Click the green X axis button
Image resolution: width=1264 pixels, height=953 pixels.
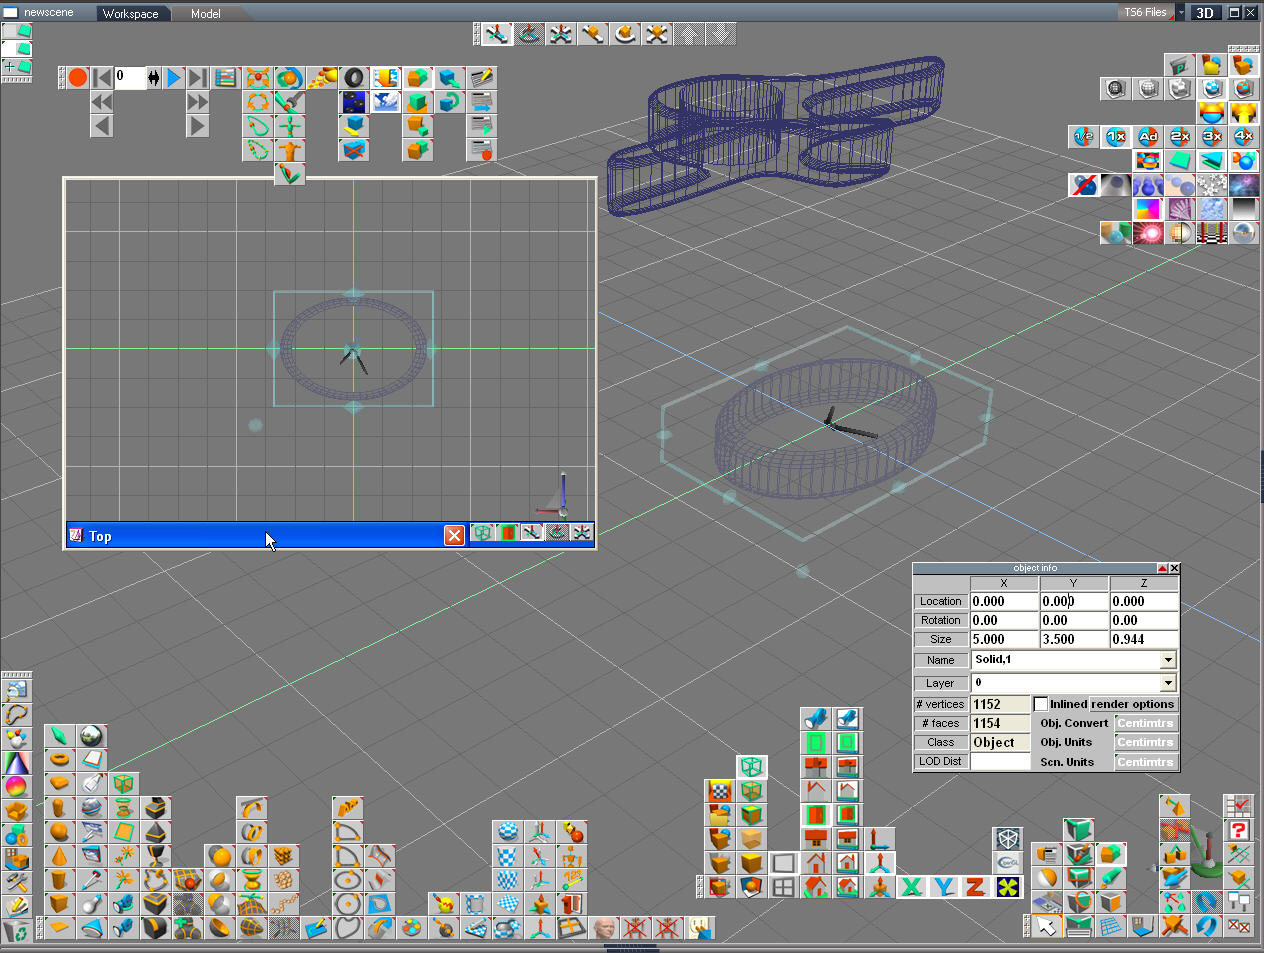click(x=911, y=887)
